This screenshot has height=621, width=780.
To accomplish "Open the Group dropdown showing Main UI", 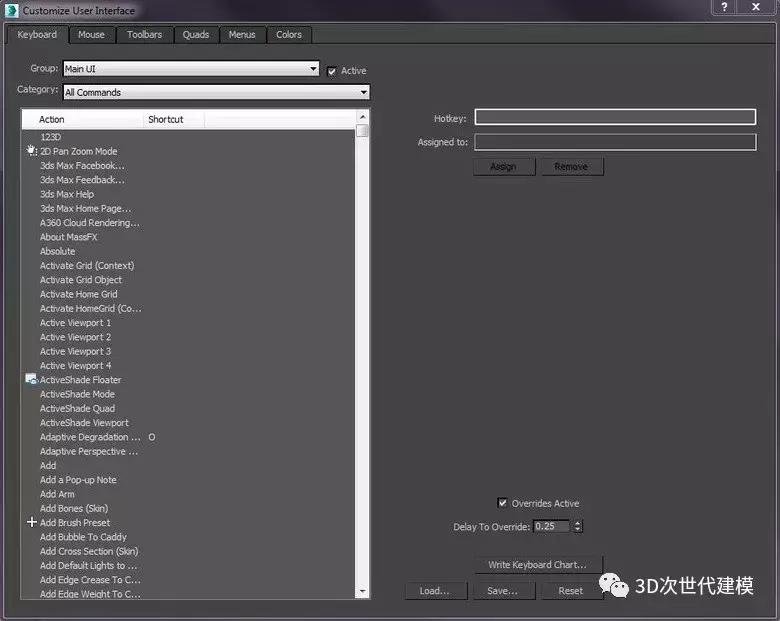I will 190,69.
